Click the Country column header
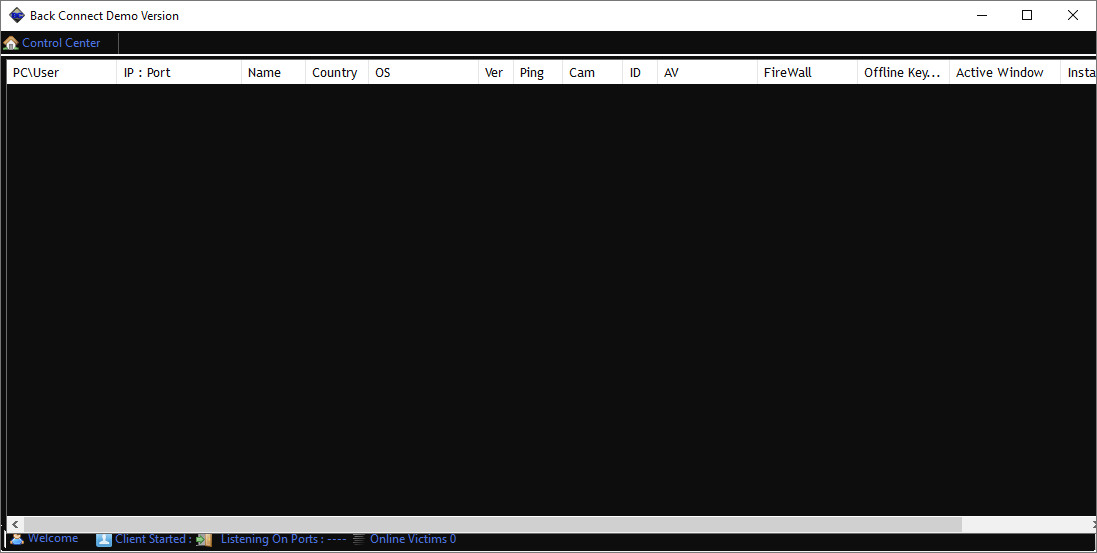 coord(335,72)
